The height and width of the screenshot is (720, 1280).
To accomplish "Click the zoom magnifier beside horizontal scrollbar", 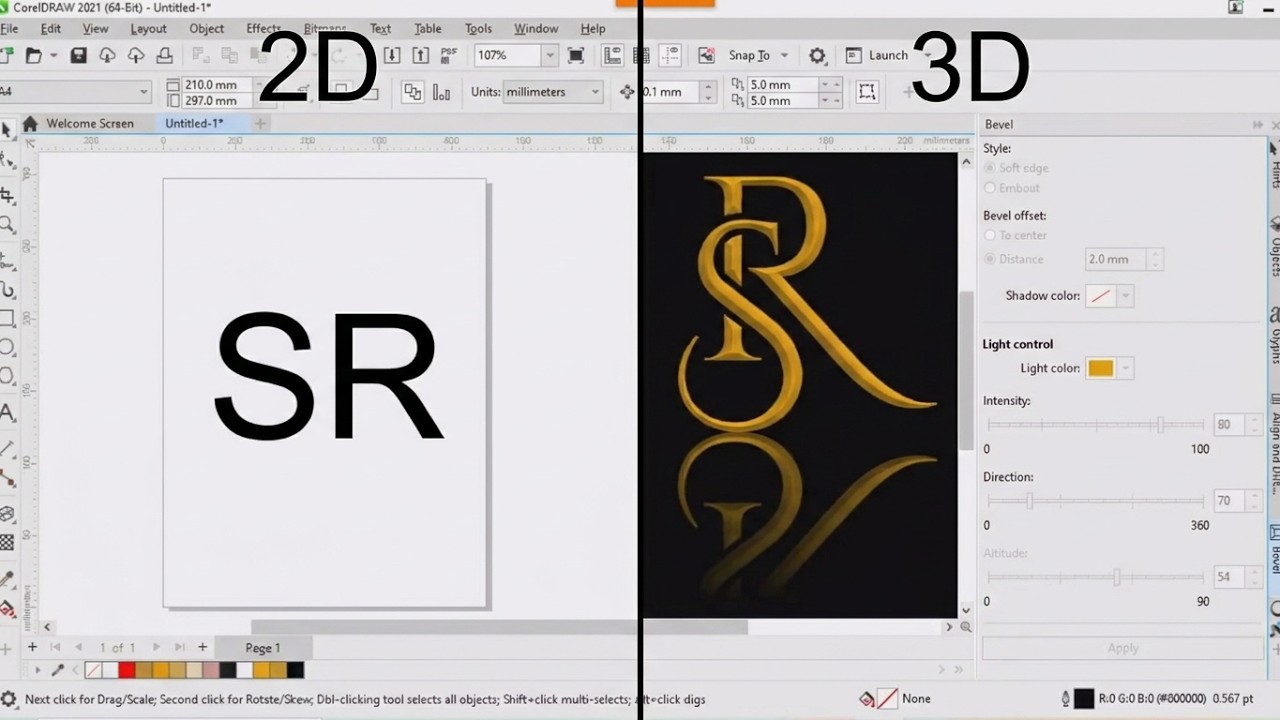I will tap(966, 627).
